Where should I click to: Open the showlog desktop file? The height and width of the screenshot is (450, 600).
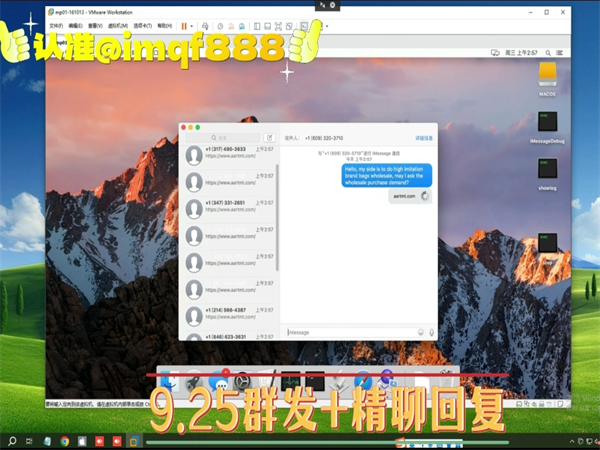click(x=547, y=170)
